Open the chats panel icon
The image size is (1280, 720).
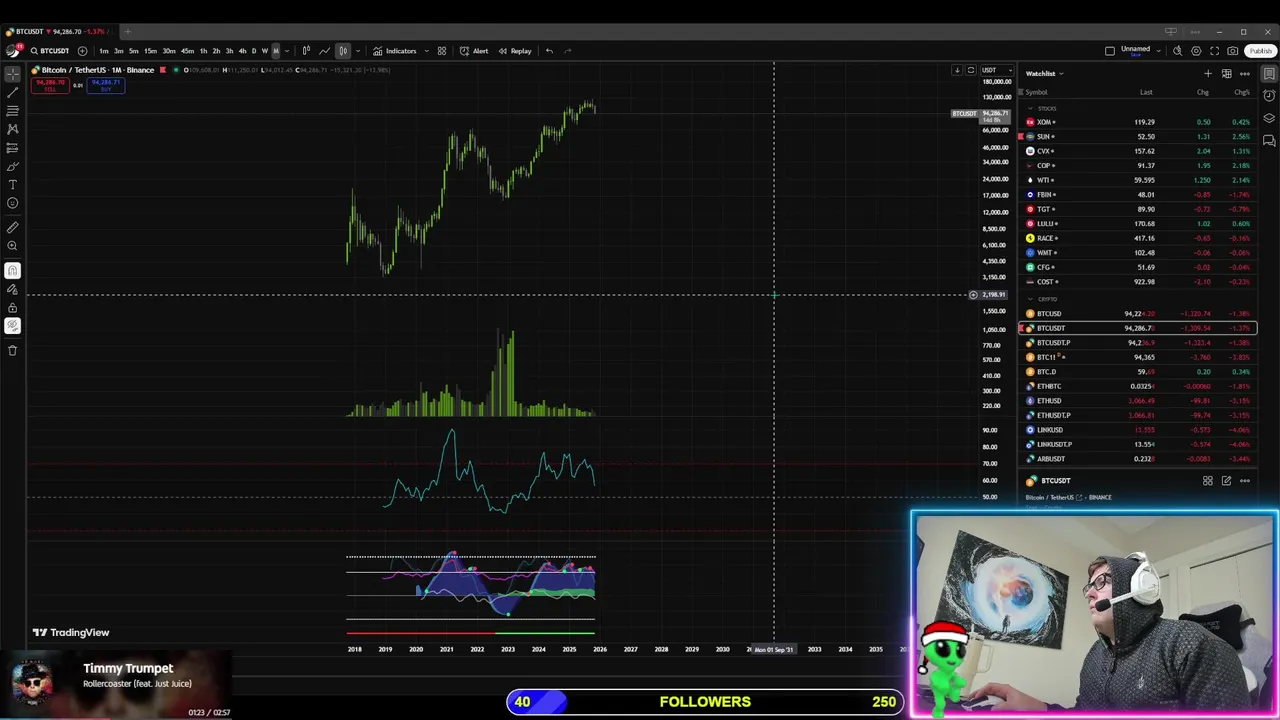(x=1269, y=141)
